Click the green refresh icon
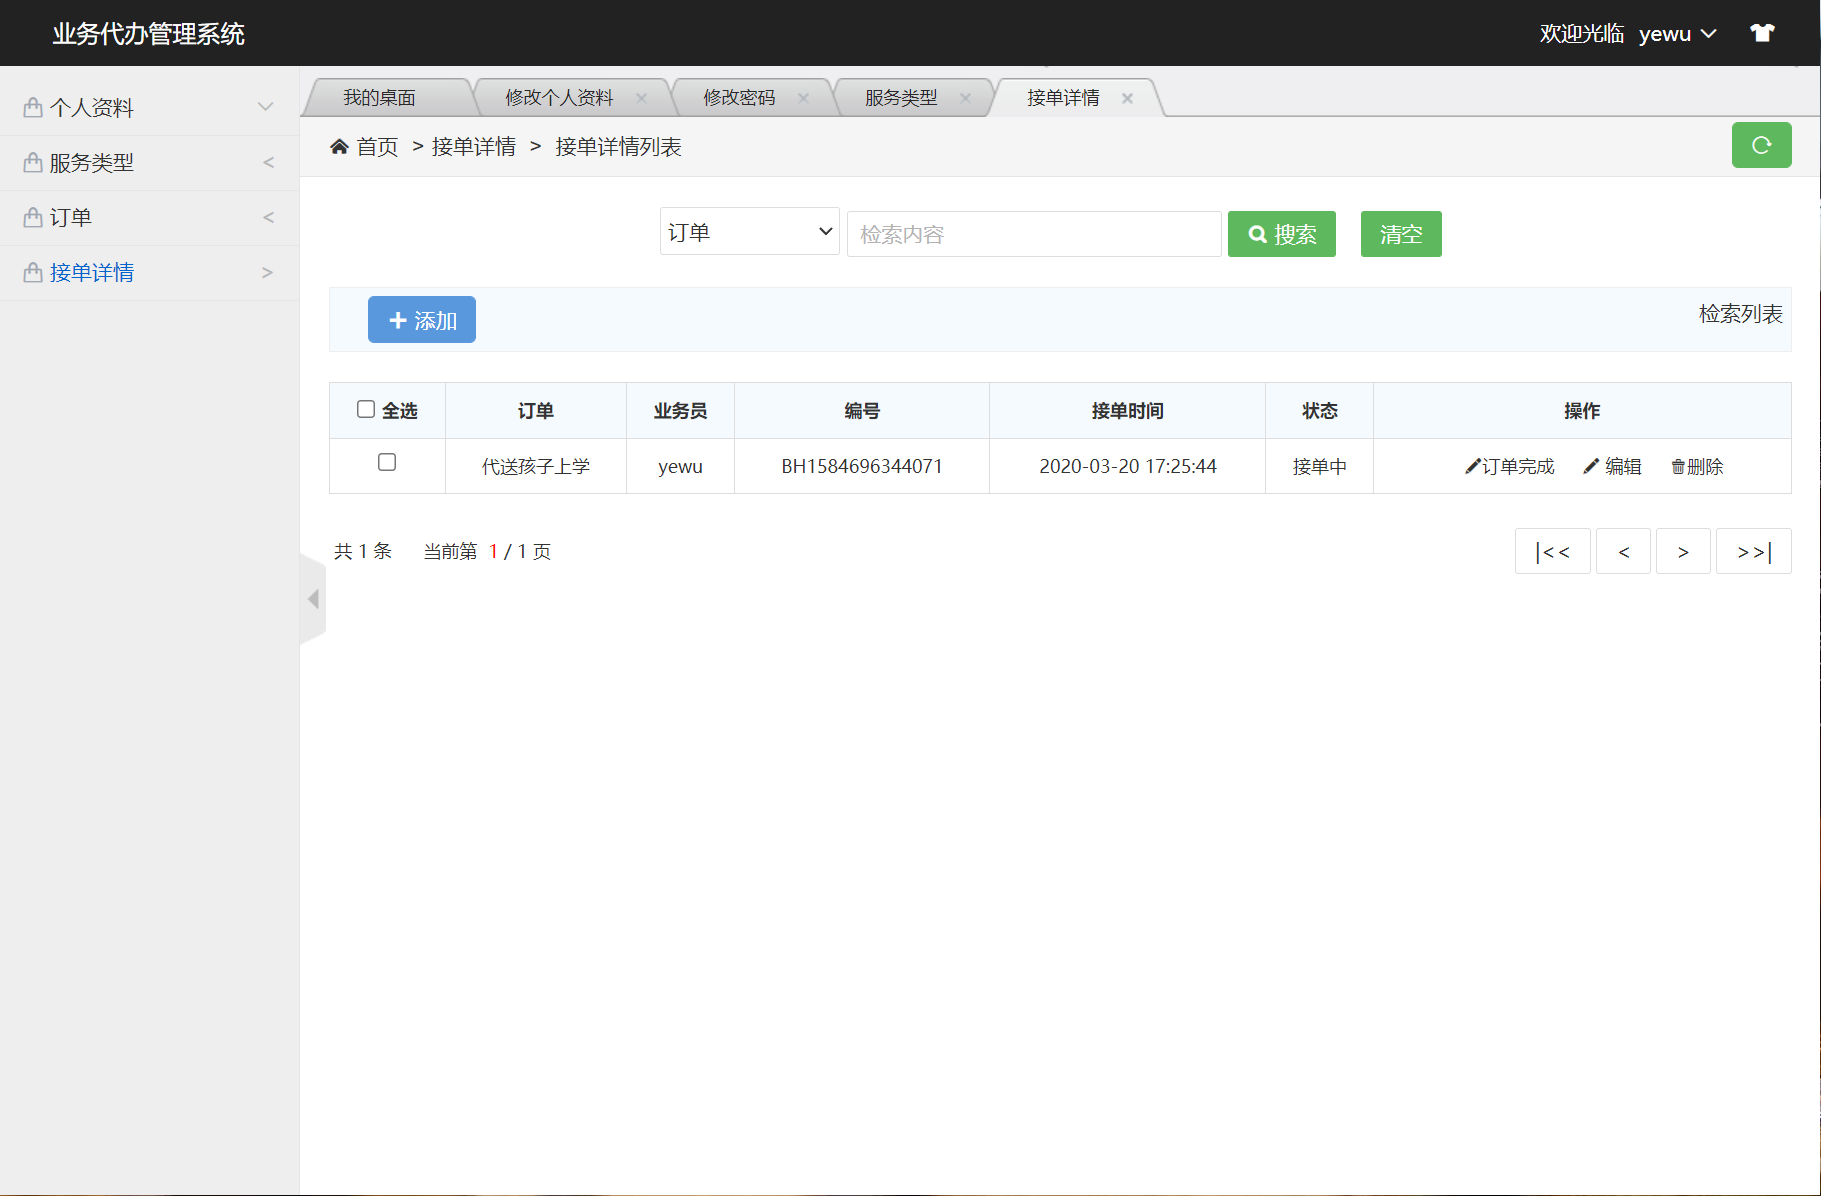 click(x=1762, y=145)
